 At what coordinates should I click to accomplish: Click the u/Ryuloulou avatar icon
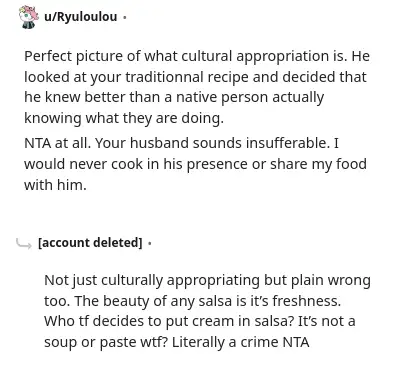pyautogui.click(x=29, y=17)
